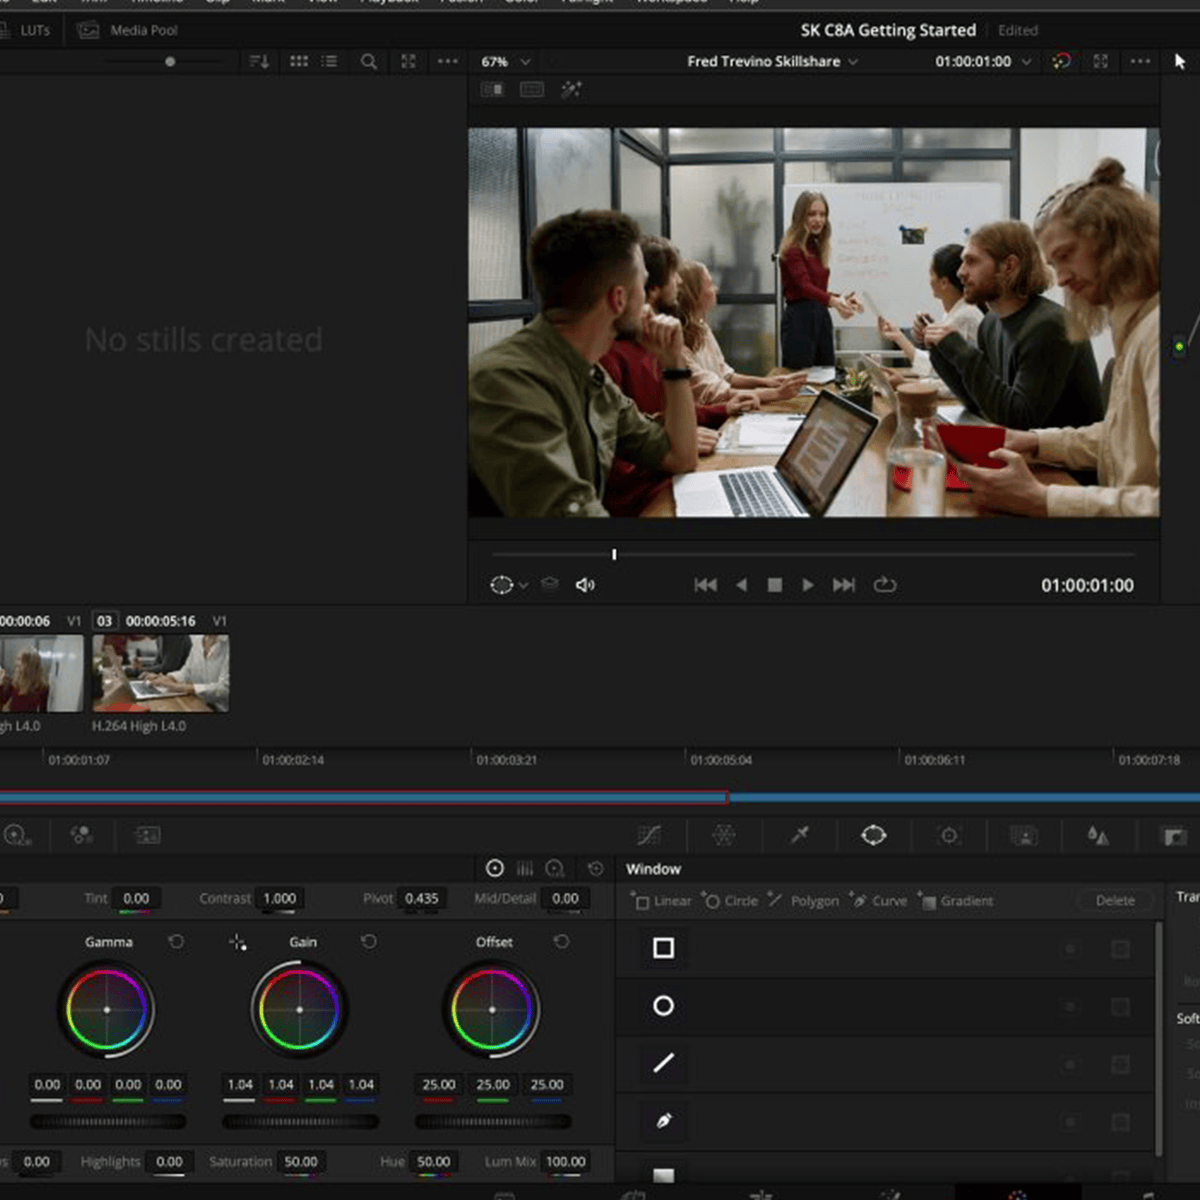Open the Magic Mask palette
Screen dimensions: 1200x1200
pos(1023,835)
